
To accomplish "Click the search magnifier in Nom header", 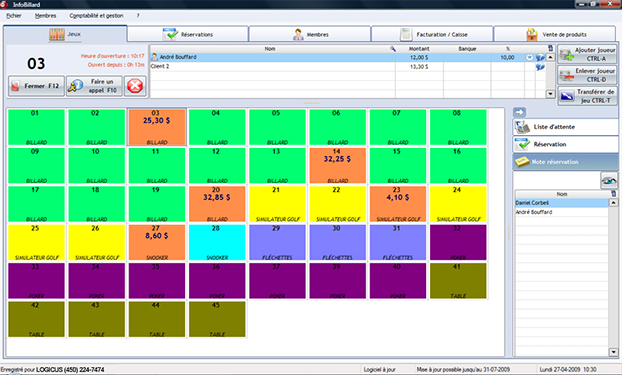I will [392, 48].
